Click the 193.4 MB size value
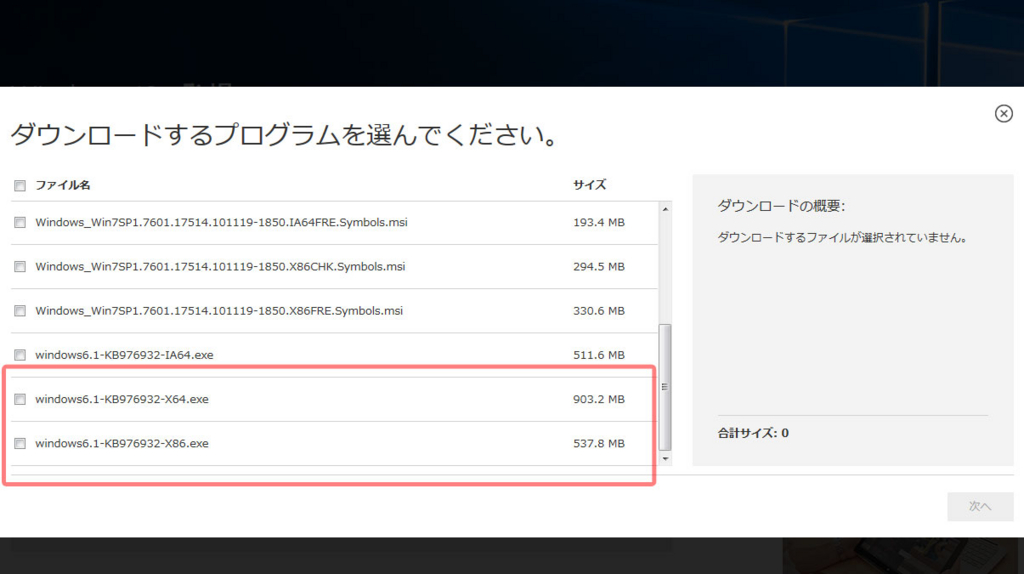1024x574 pixels. click(599, 223)
